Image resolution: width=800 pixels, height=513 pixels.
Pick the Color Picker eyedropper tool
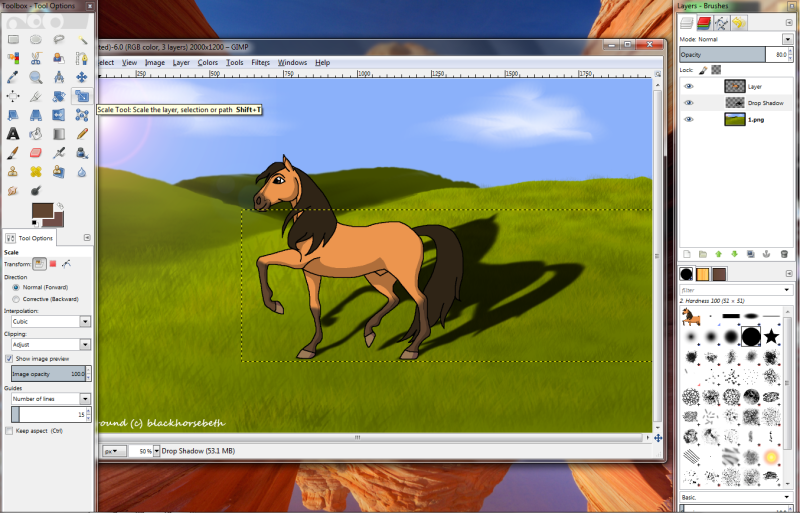click(13, 77)
